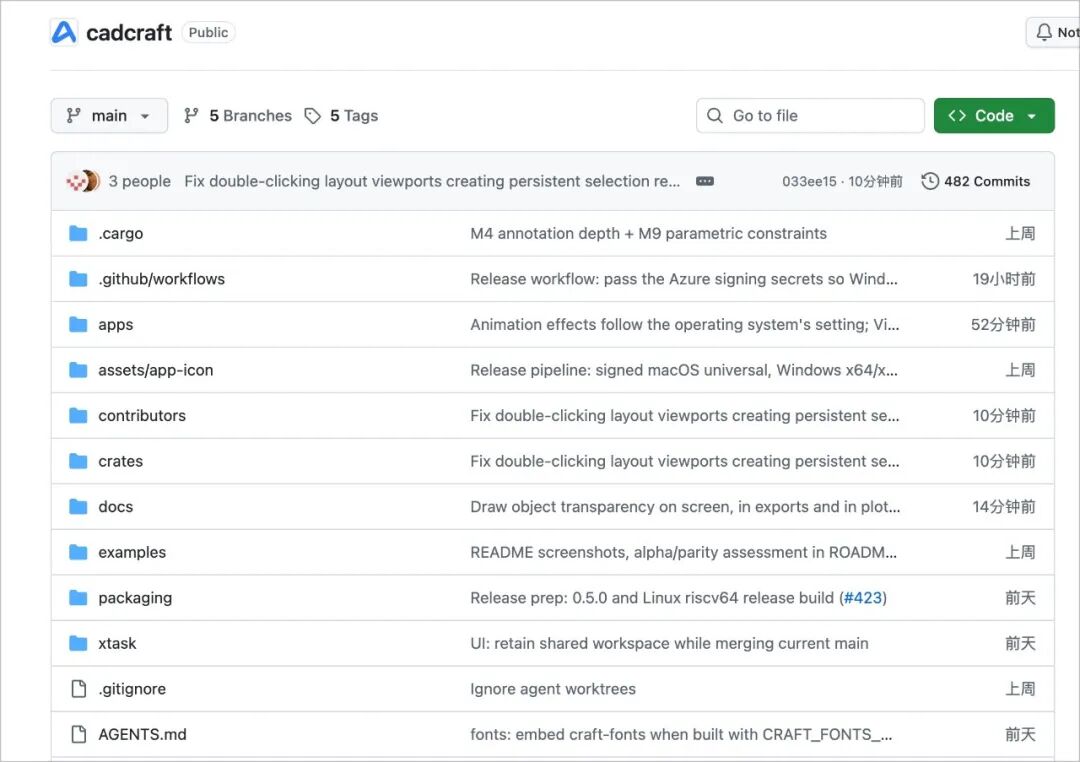
Task: Click the file icon for .gitignore
Action: coord(79,688)
